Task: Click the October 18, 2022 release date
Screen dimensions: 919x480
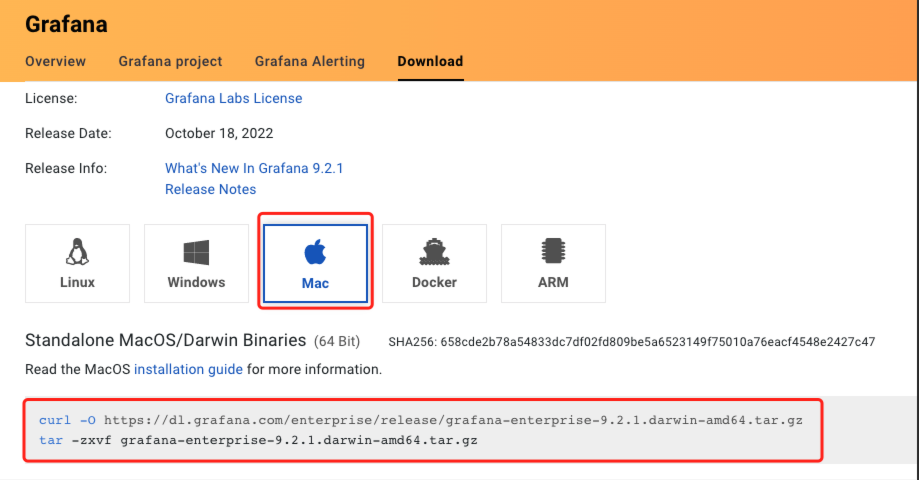Action: [219, 134]
